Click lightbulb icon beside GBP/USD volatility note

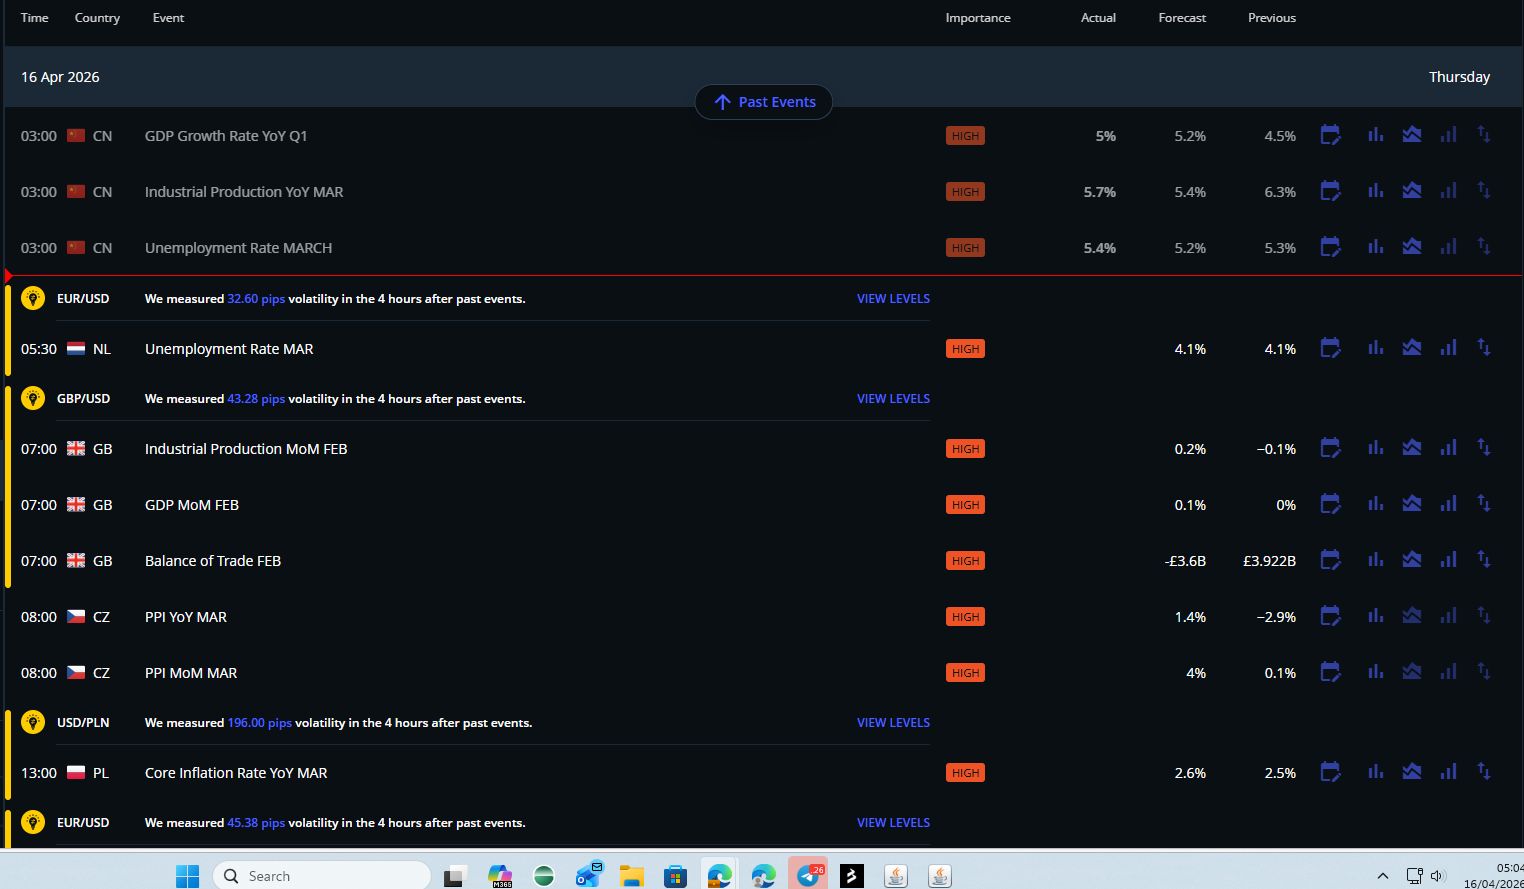click(x=33, y=398)
